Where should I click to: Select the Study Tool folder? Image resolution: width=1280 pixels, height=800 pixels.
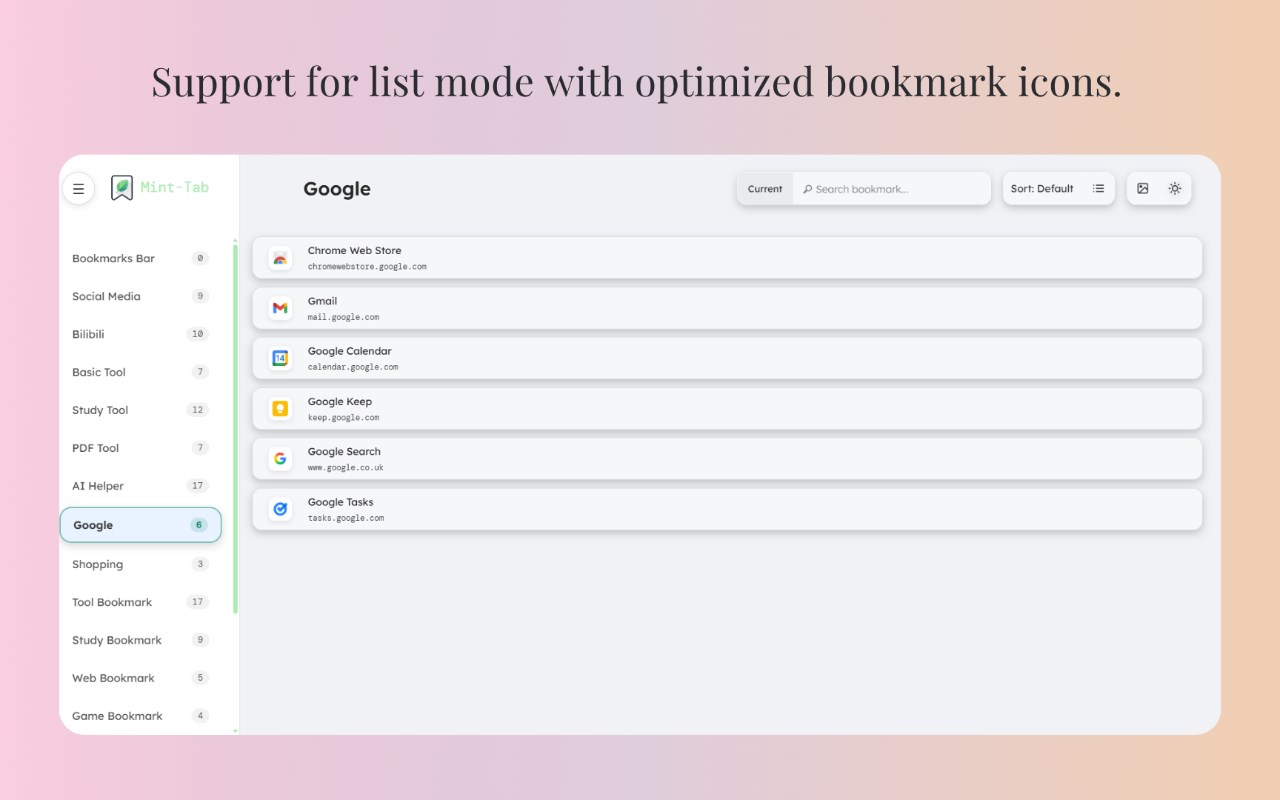[140, 410]
